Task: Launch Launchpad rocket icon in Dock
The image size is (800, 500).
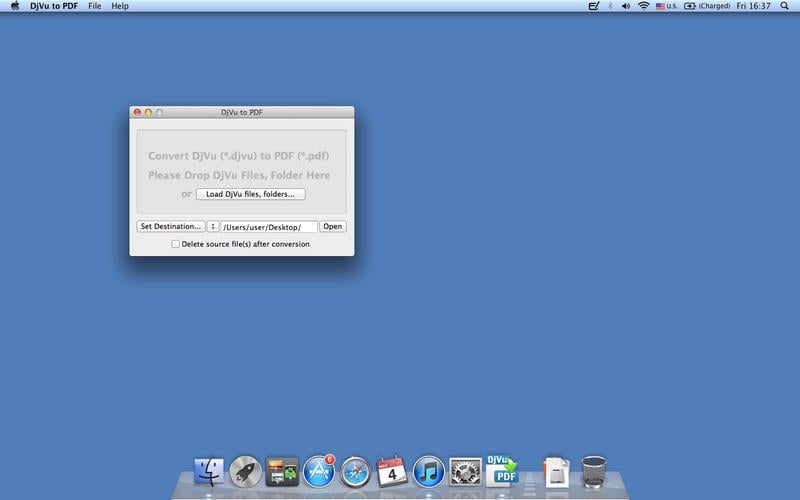Action: (245, 471)
